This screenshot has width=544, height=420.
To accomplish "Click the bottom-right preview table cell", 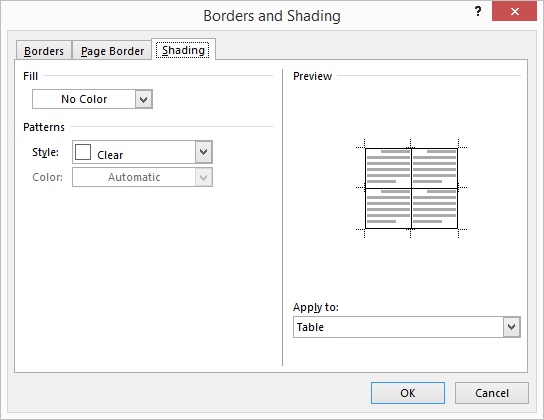I will click(x=434, y=208).
